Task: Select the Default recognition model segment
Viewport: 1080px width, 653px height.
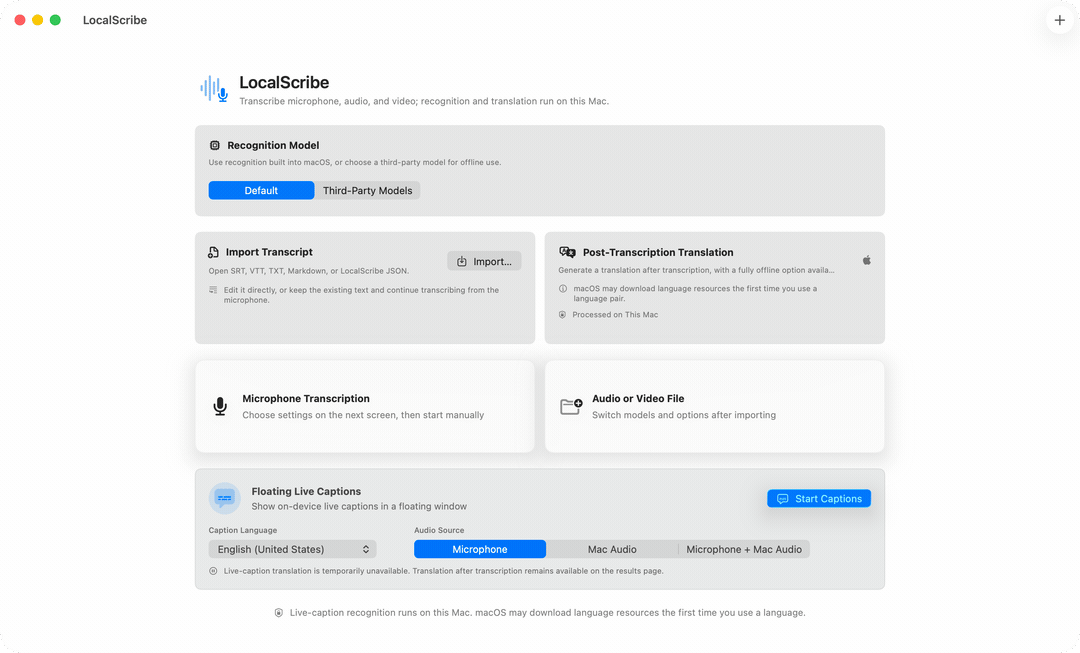Action: coord(261,191)
